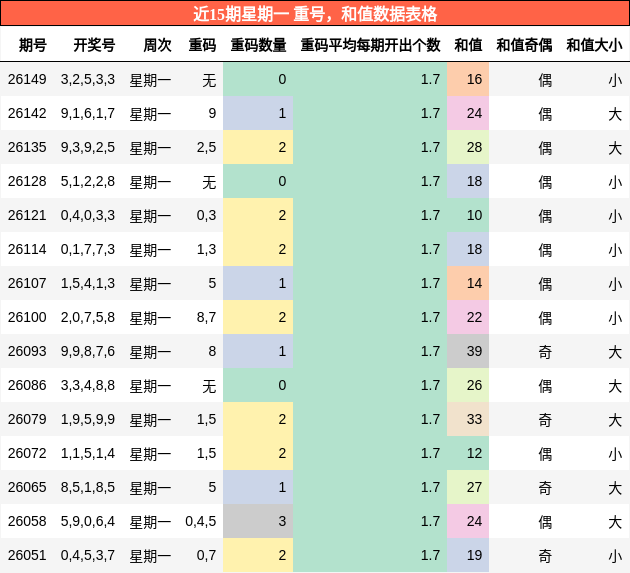This screenshot has width=630, height=573.
Task: Select the '开奖号' column header
Action: (94, 45)
